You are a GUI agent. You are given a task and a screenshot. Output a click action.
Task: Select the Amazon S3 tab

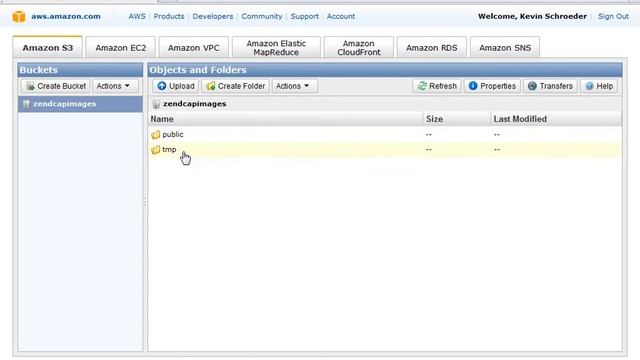(x=47, y=47)
